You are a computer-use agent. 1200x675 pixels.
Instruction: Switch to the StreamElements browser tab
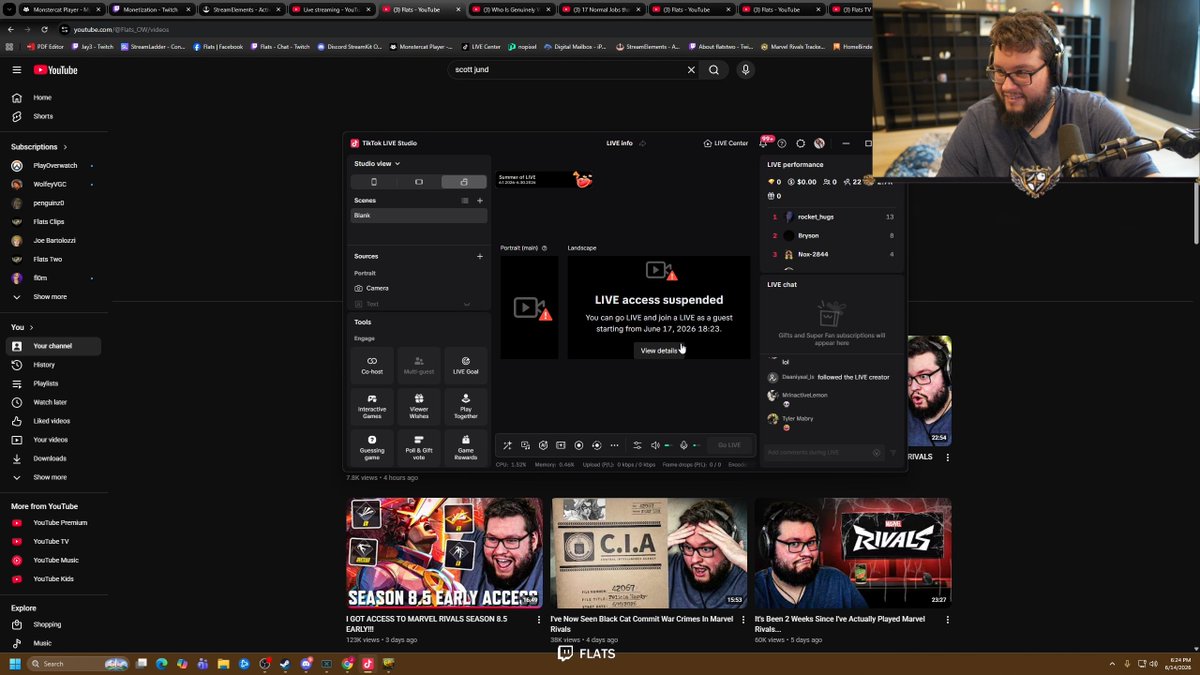click(242, 9)
